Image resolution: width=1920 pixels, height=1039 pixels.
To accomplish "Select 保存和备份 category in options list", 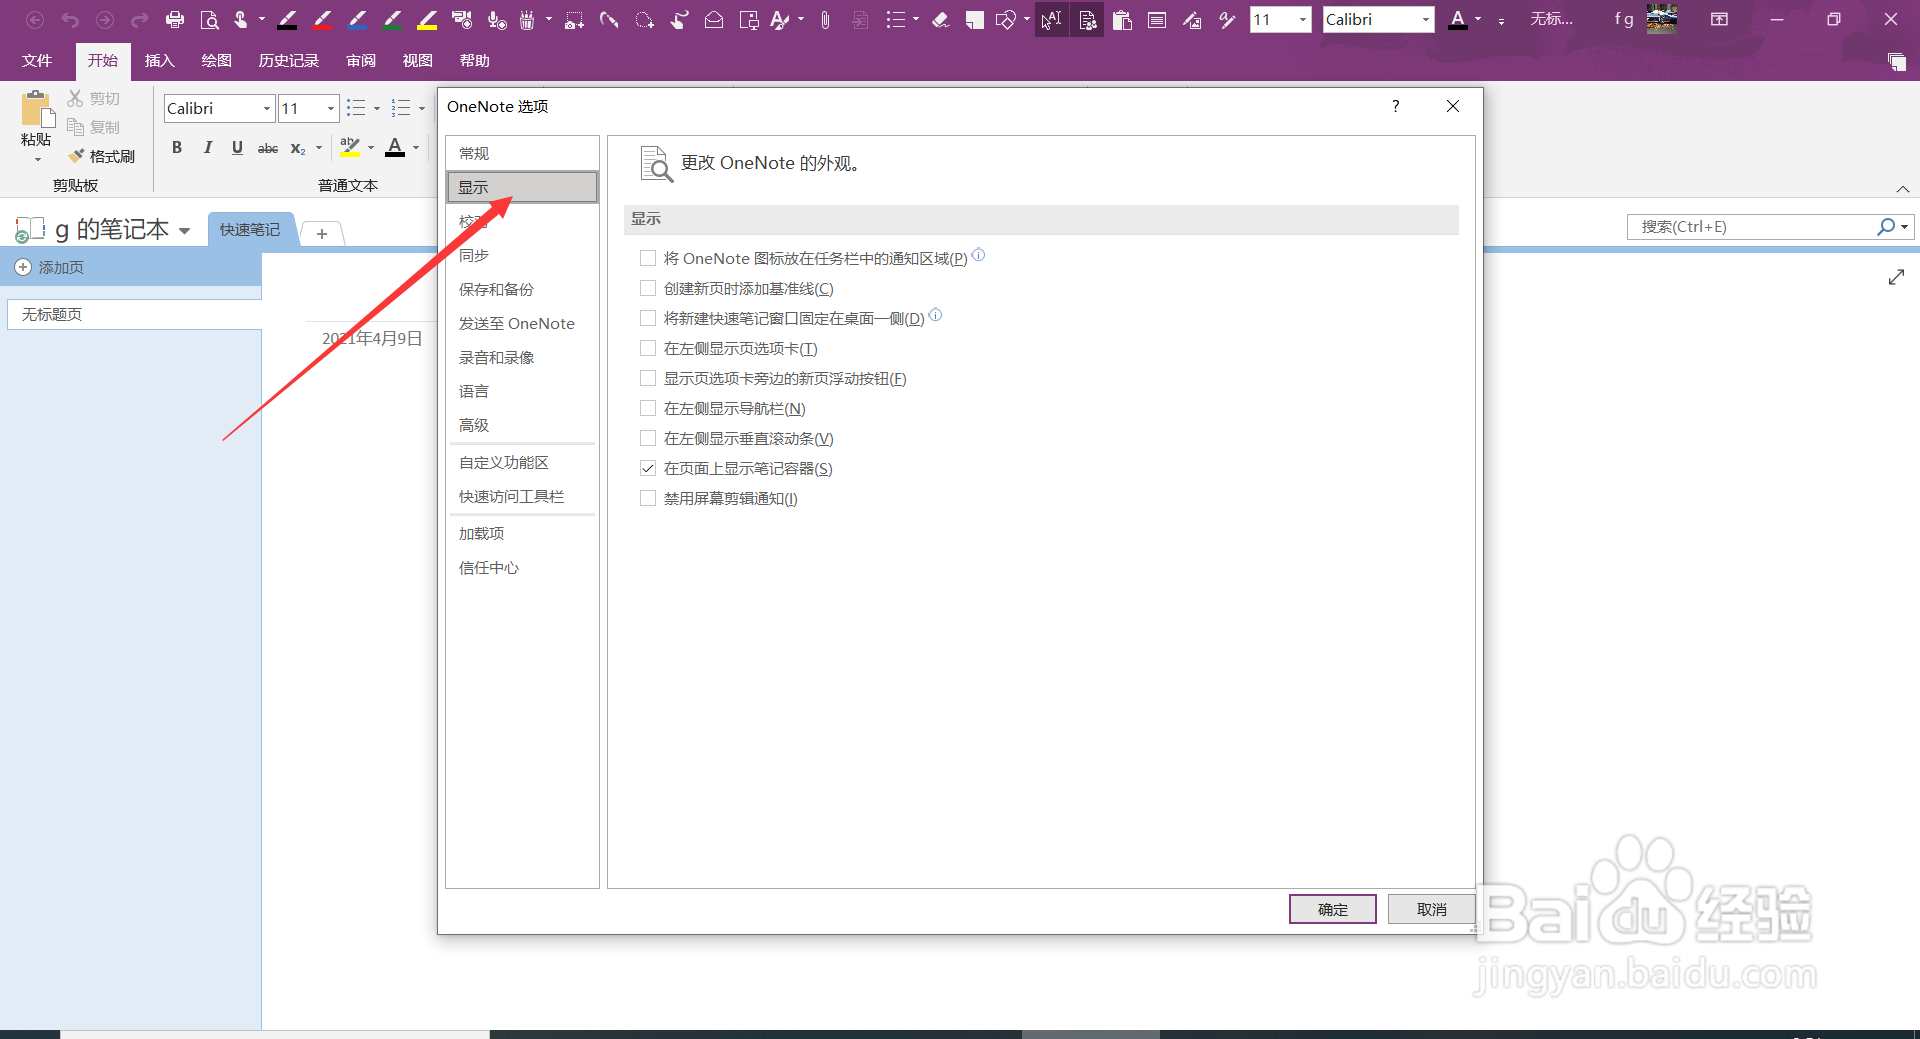I will 522,289.
